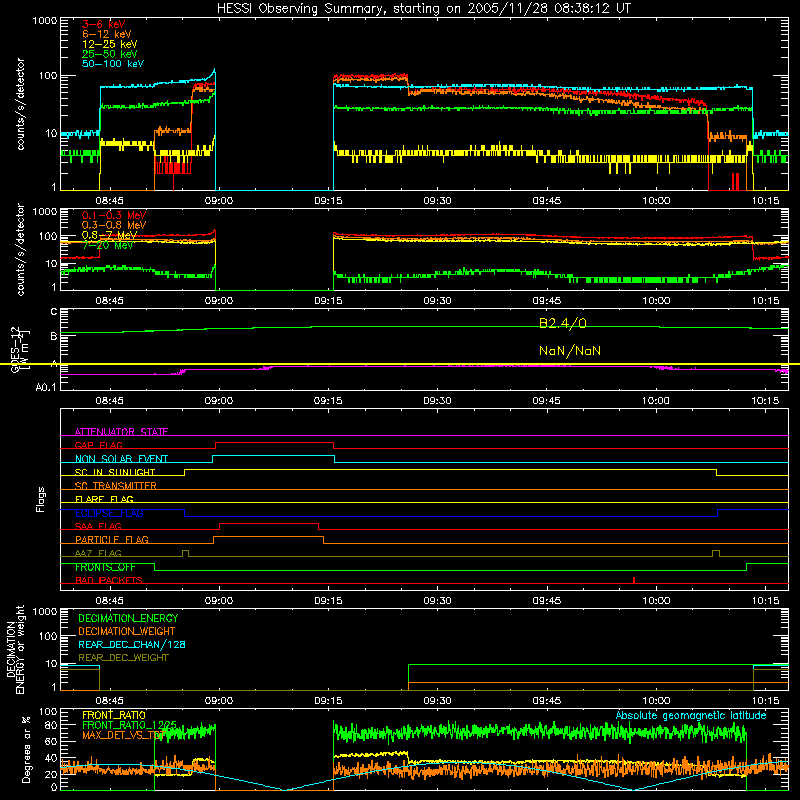Click the 0.1-0.3 MeV legend entry
Viewport: 800px width, 800px height.
(114, 215)
